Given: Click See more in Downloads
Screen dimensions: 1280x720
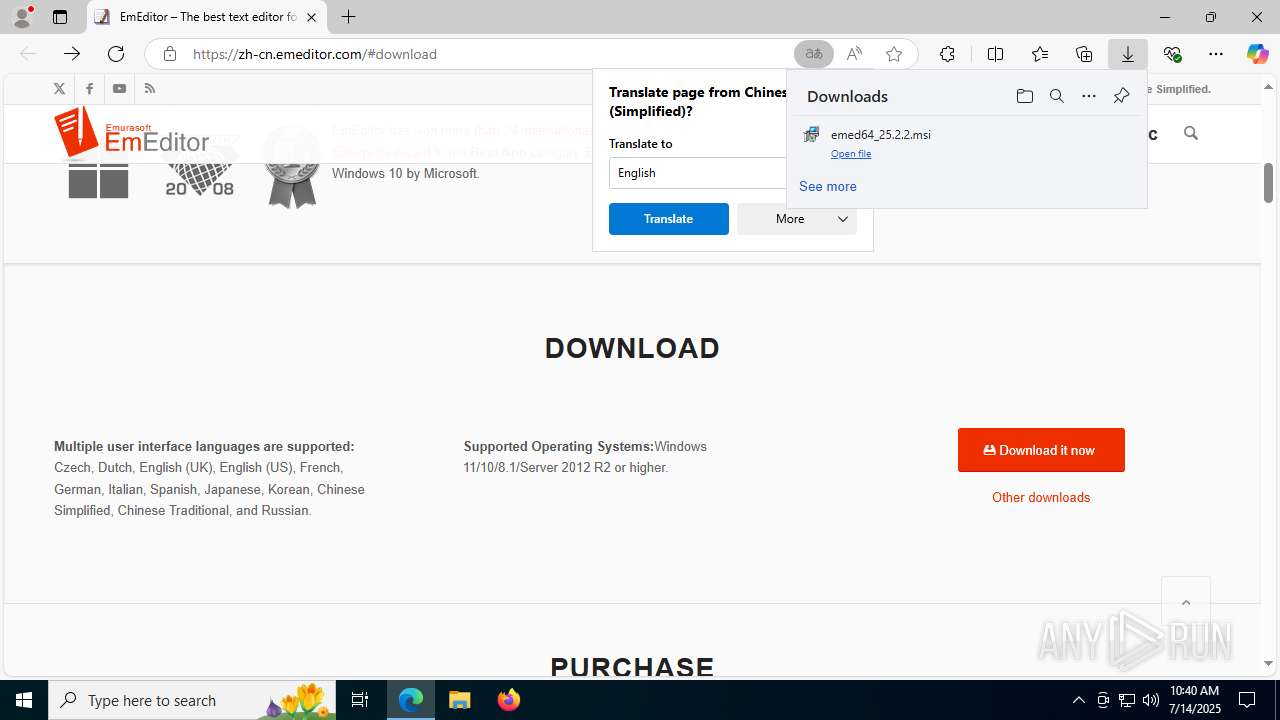Looking at the screenshot, I should (828, 186).
